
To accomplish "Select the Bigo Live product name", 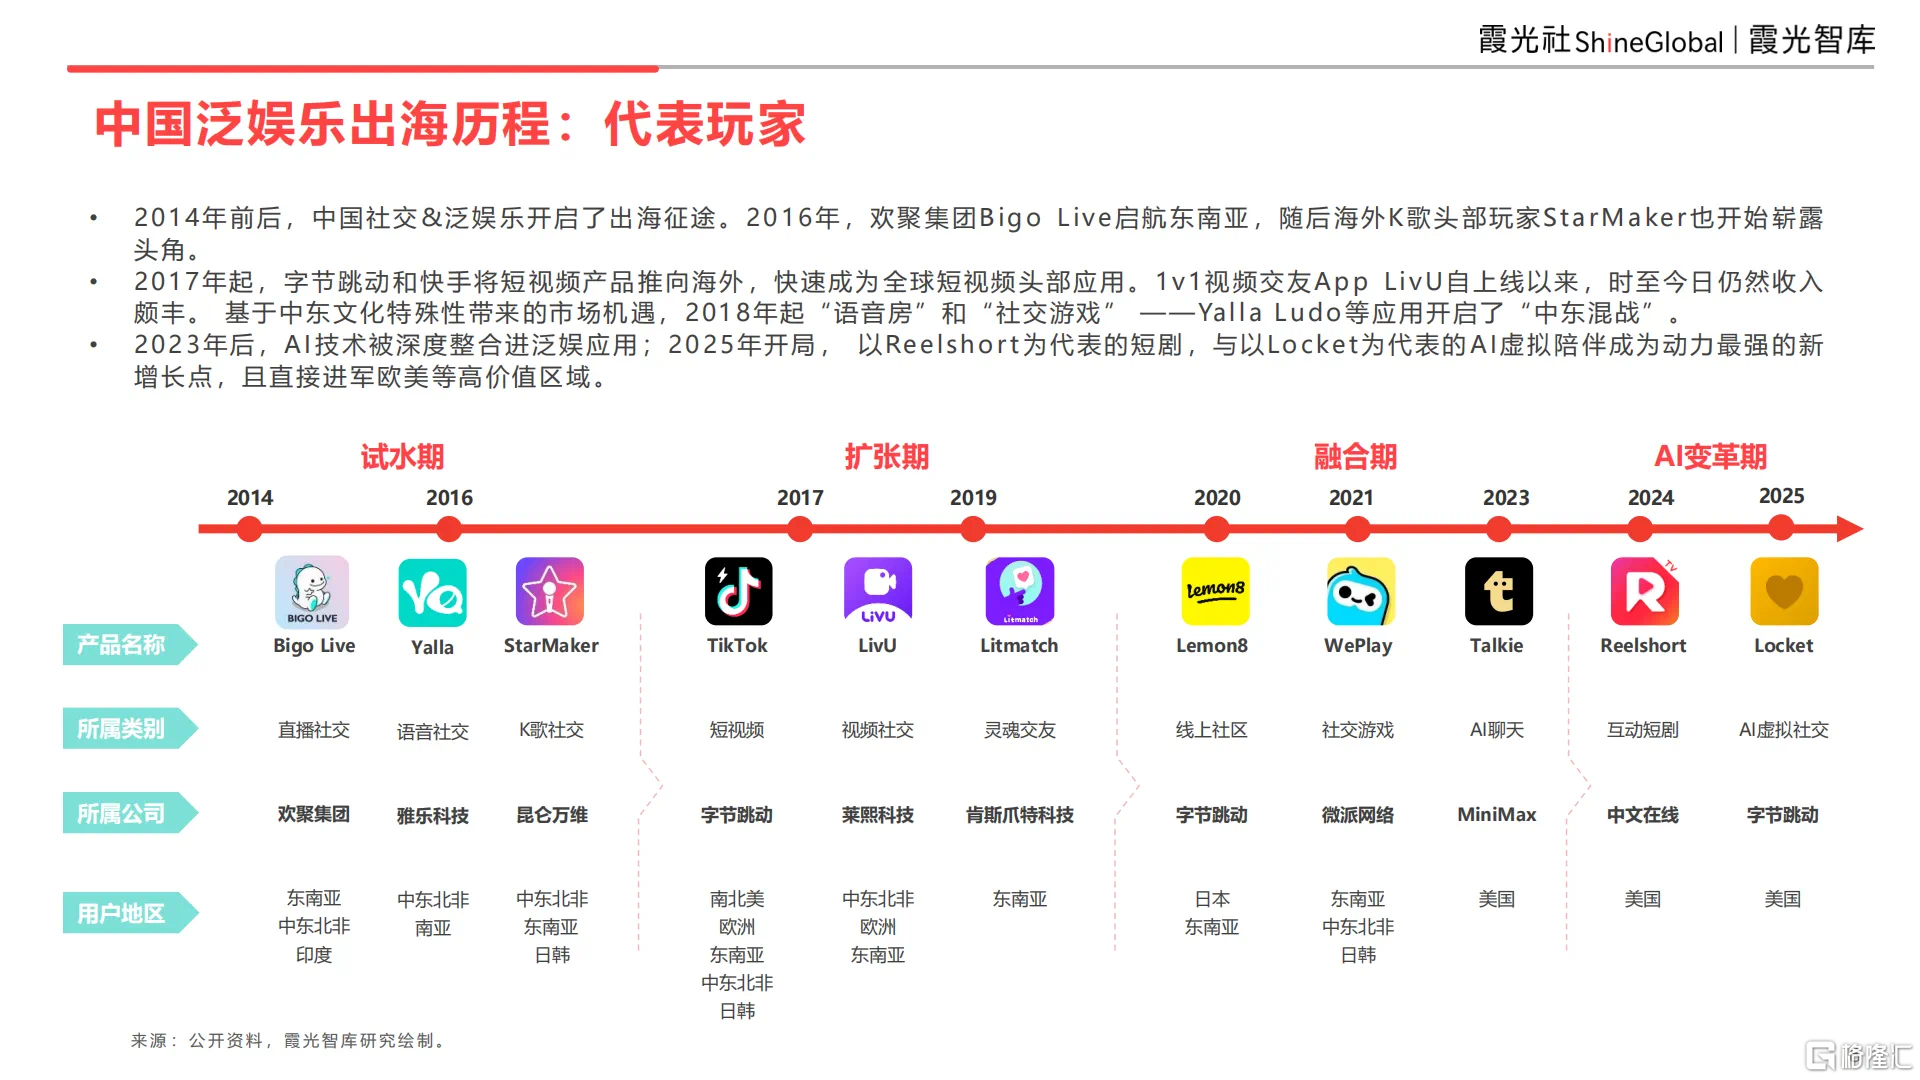I will 314,646.
